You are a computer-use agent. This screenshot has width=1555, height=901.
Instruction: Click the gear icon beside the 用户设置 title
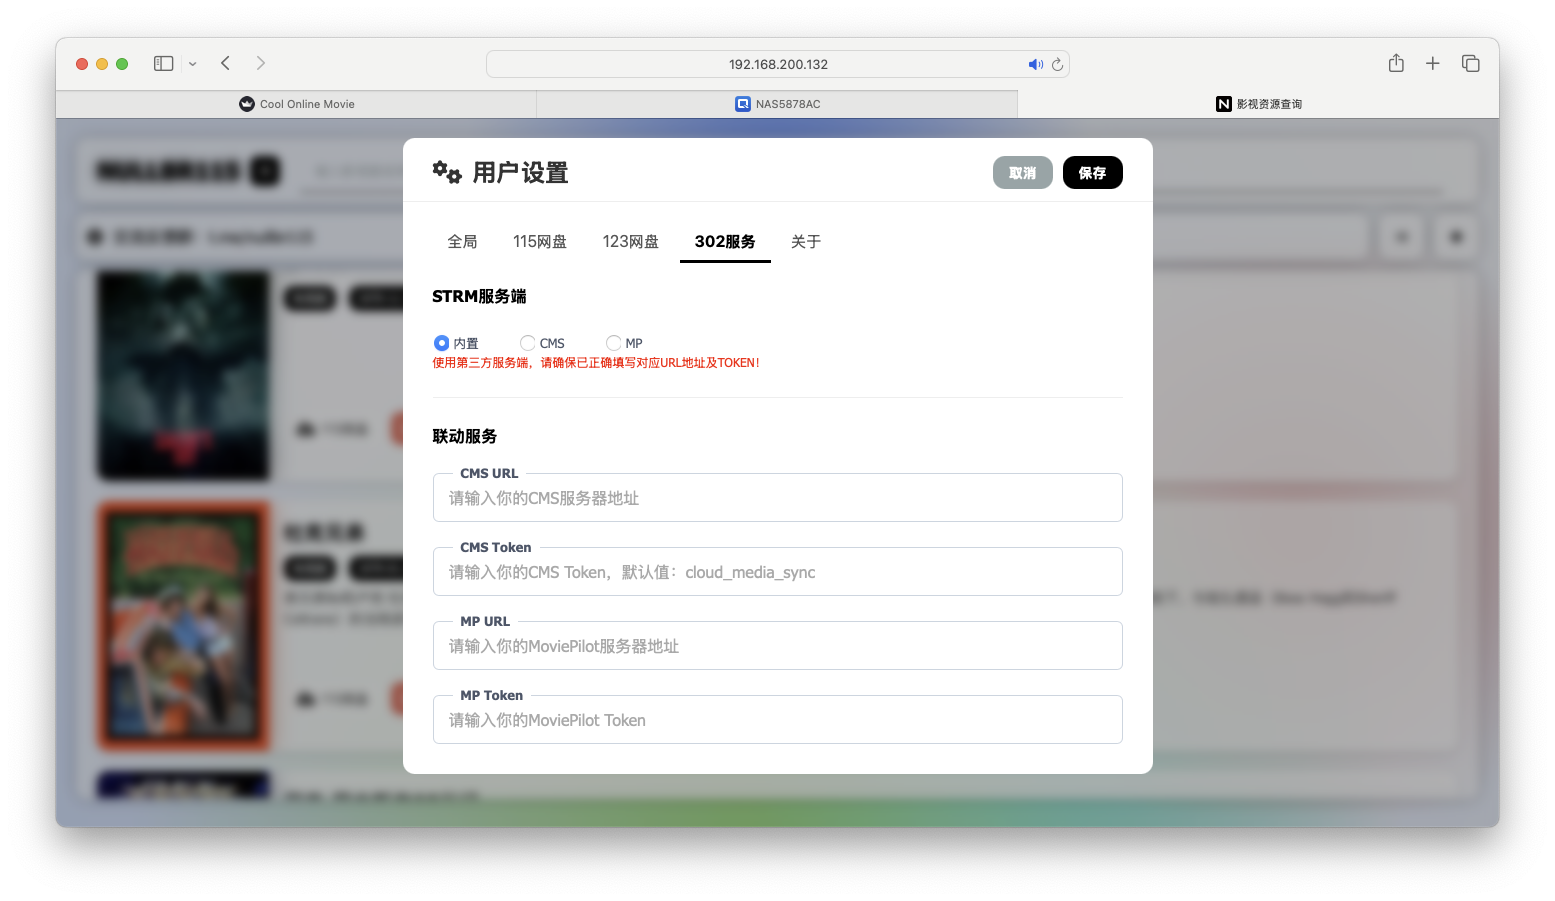point(447,172)
